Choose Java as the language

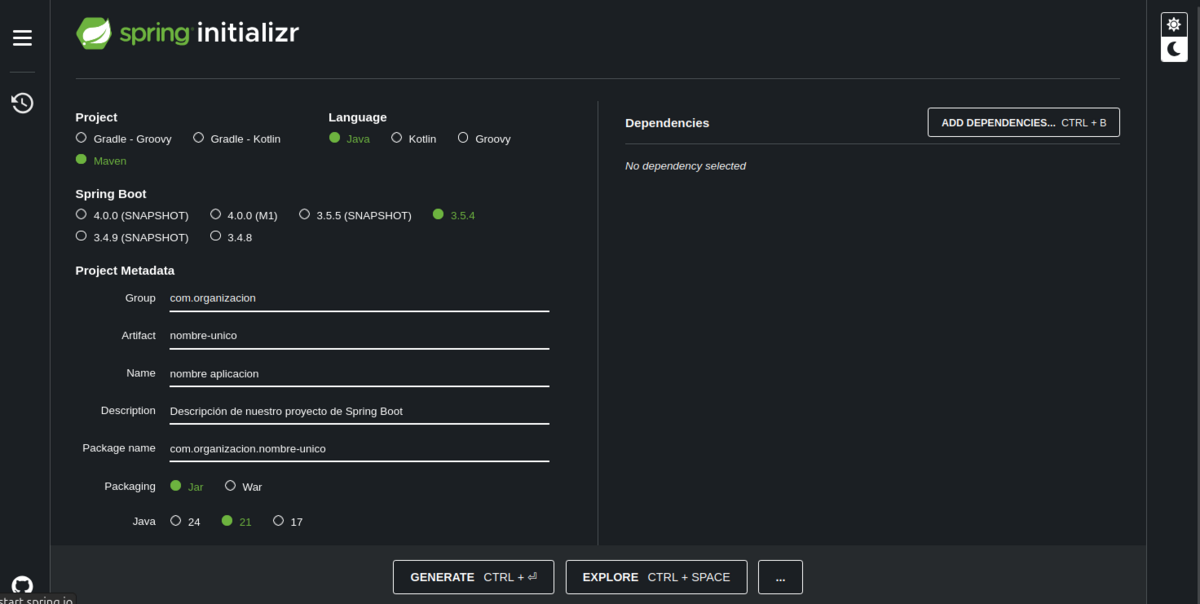tap(350, 139)
